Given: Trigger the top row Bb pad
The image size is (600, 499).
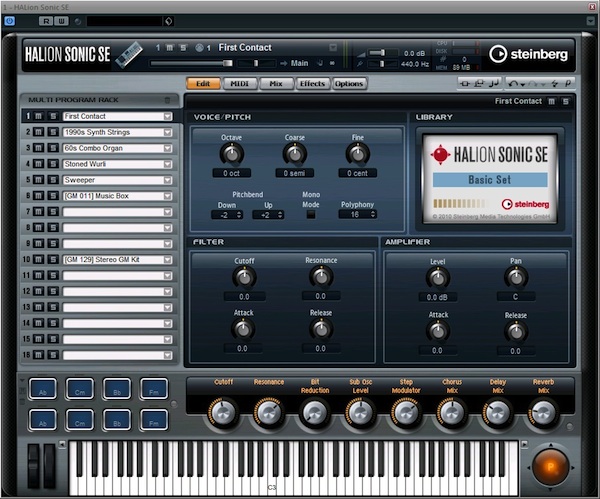Looking at the screenshot, I should pyautogui.click(x=117, y=389).
